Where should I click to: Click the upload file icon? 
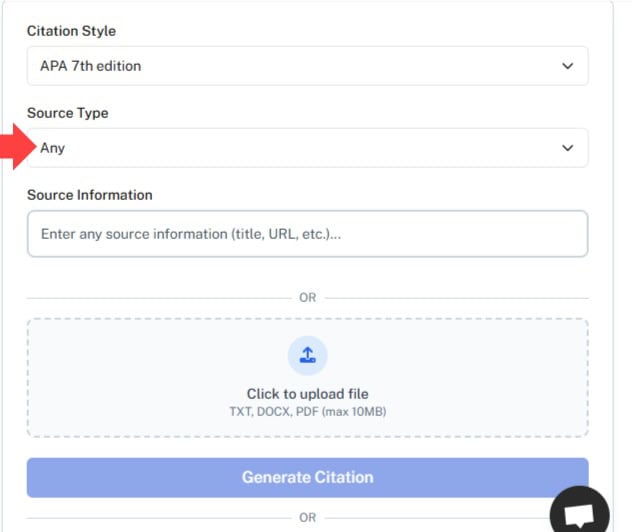coord(307,355)
